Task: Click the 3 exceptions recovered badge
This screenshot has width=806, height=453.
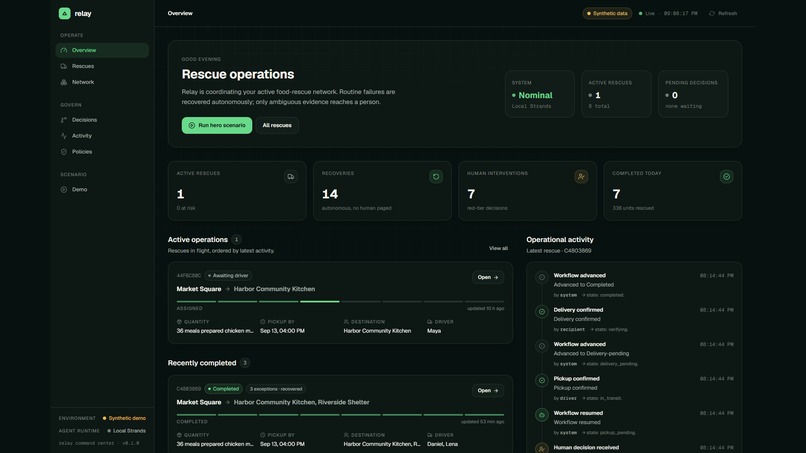Action: click(276, 389)
